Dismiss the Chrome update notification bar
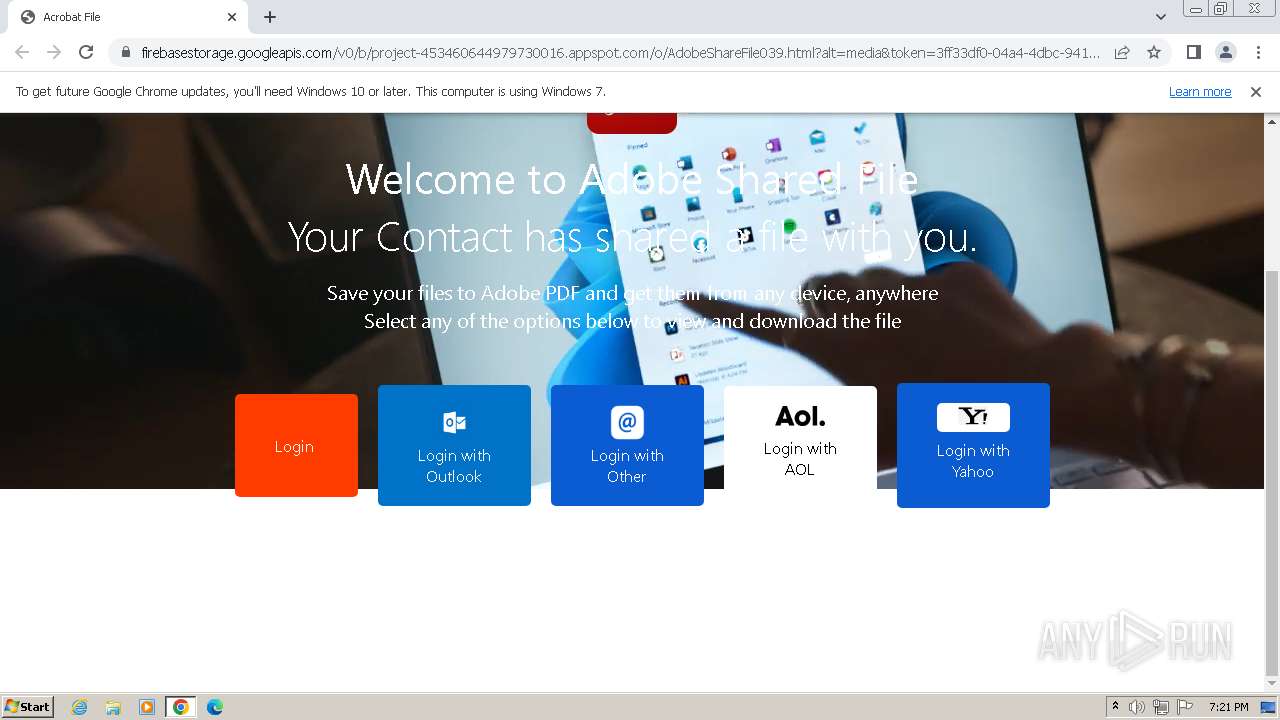Image resolution: width=1280 pixels, height=720 pixels. [1256, 92]
